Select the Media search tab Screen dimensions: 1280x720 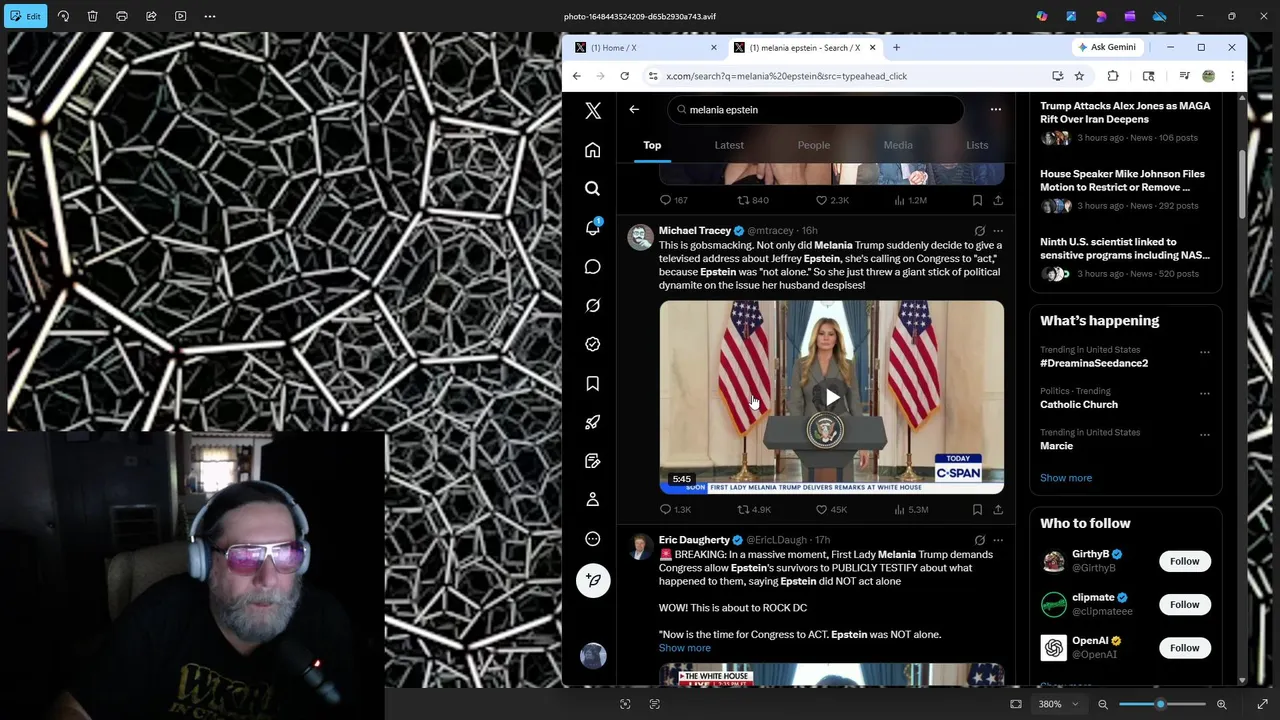[898, 145]
